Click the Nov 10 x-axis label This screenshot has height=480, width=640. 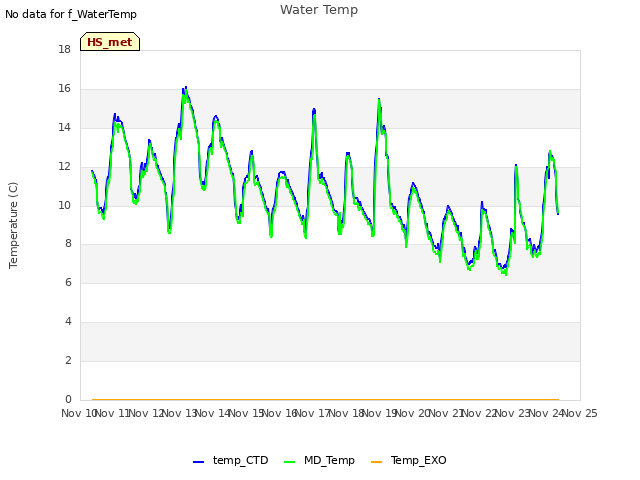click(x=79, y=413)
